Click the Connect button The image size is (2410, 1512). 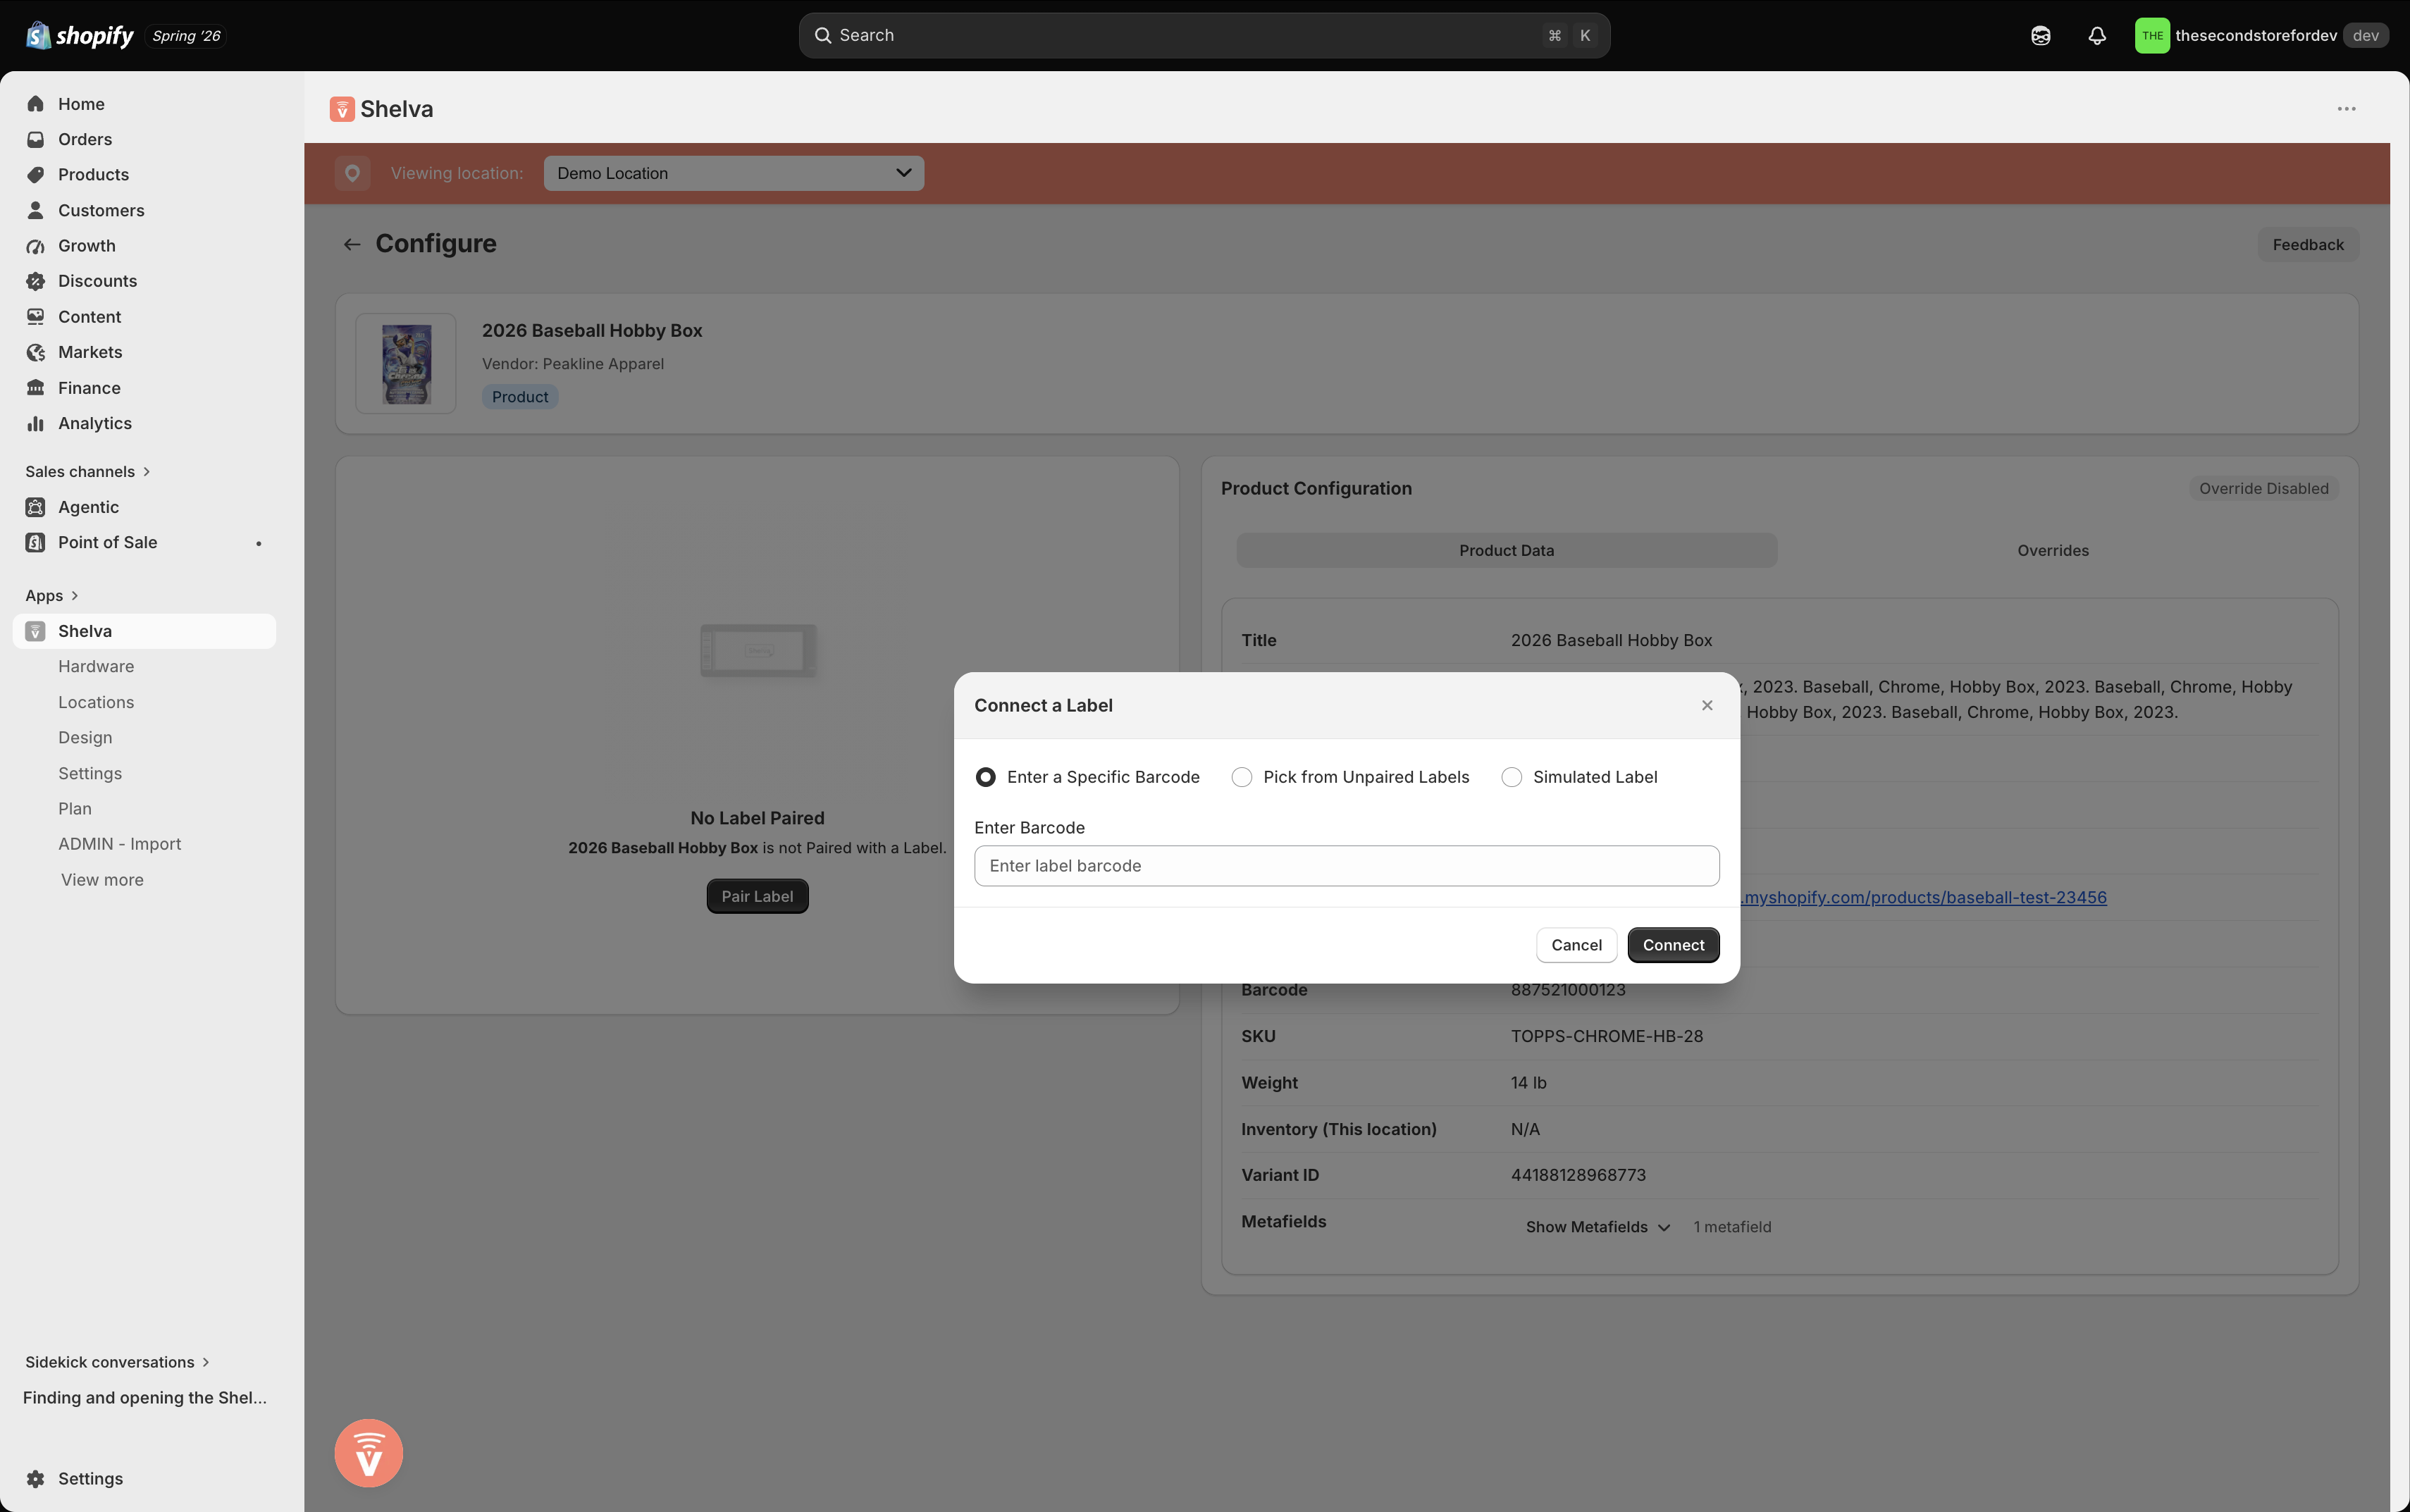point(1673,945)
